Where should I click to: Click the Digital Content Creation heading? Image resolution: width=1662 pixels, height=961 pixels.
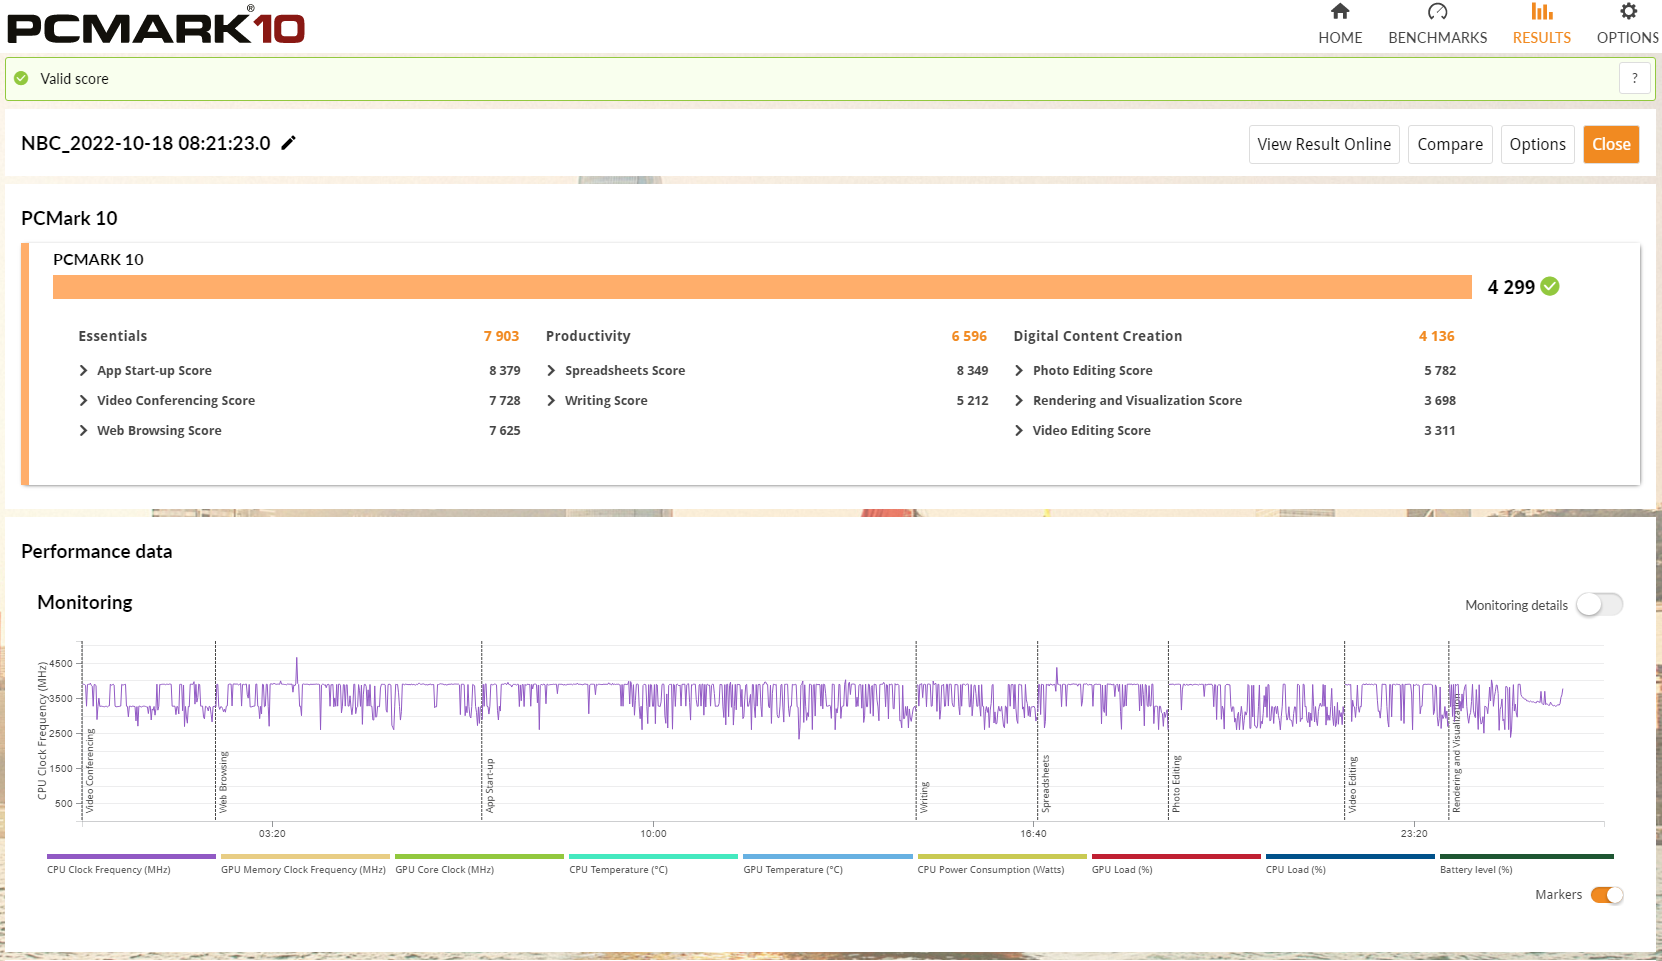1098,336
